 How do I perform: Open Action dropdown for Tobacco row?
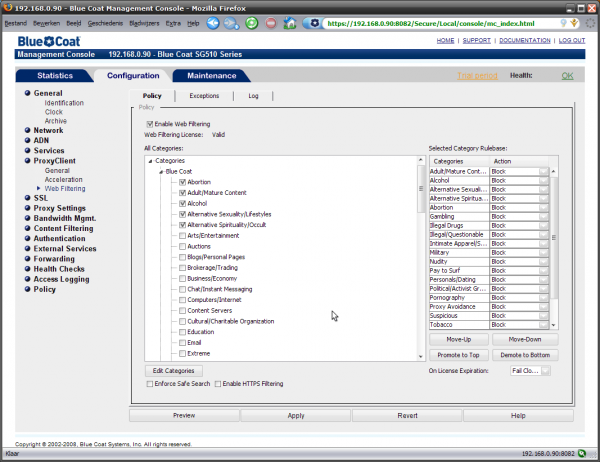543,325
